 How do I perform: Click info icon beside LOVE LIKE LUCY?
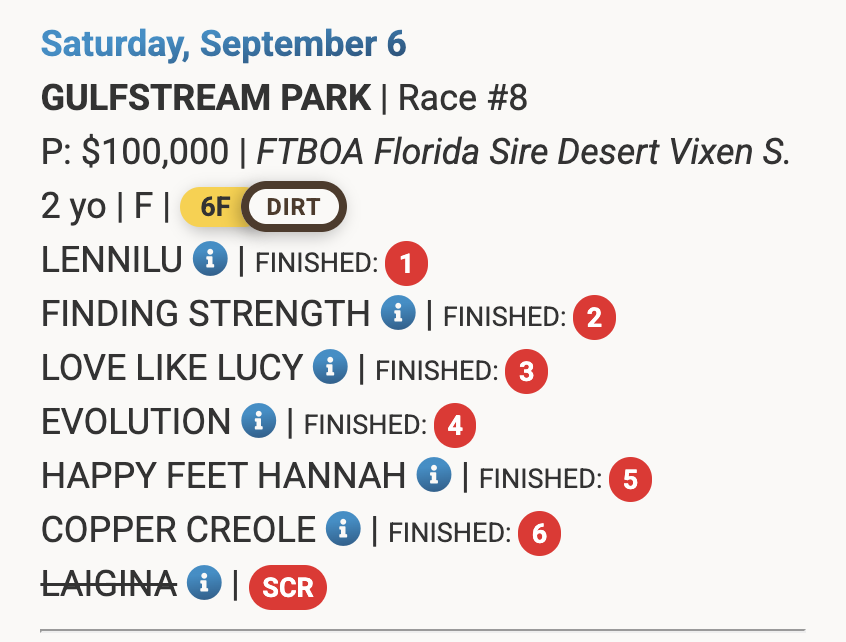(330, 368)
